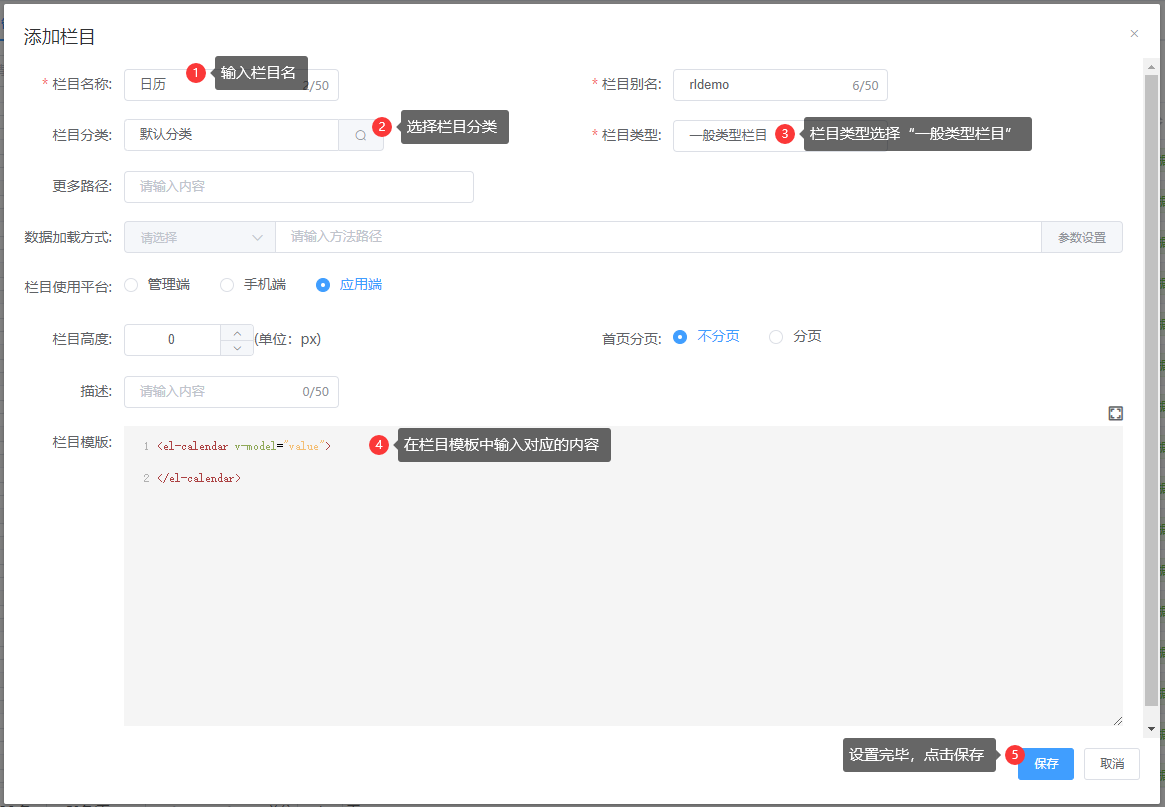
Task: Open the 数据加载方式 dropdown
Action: click(200, 237)
